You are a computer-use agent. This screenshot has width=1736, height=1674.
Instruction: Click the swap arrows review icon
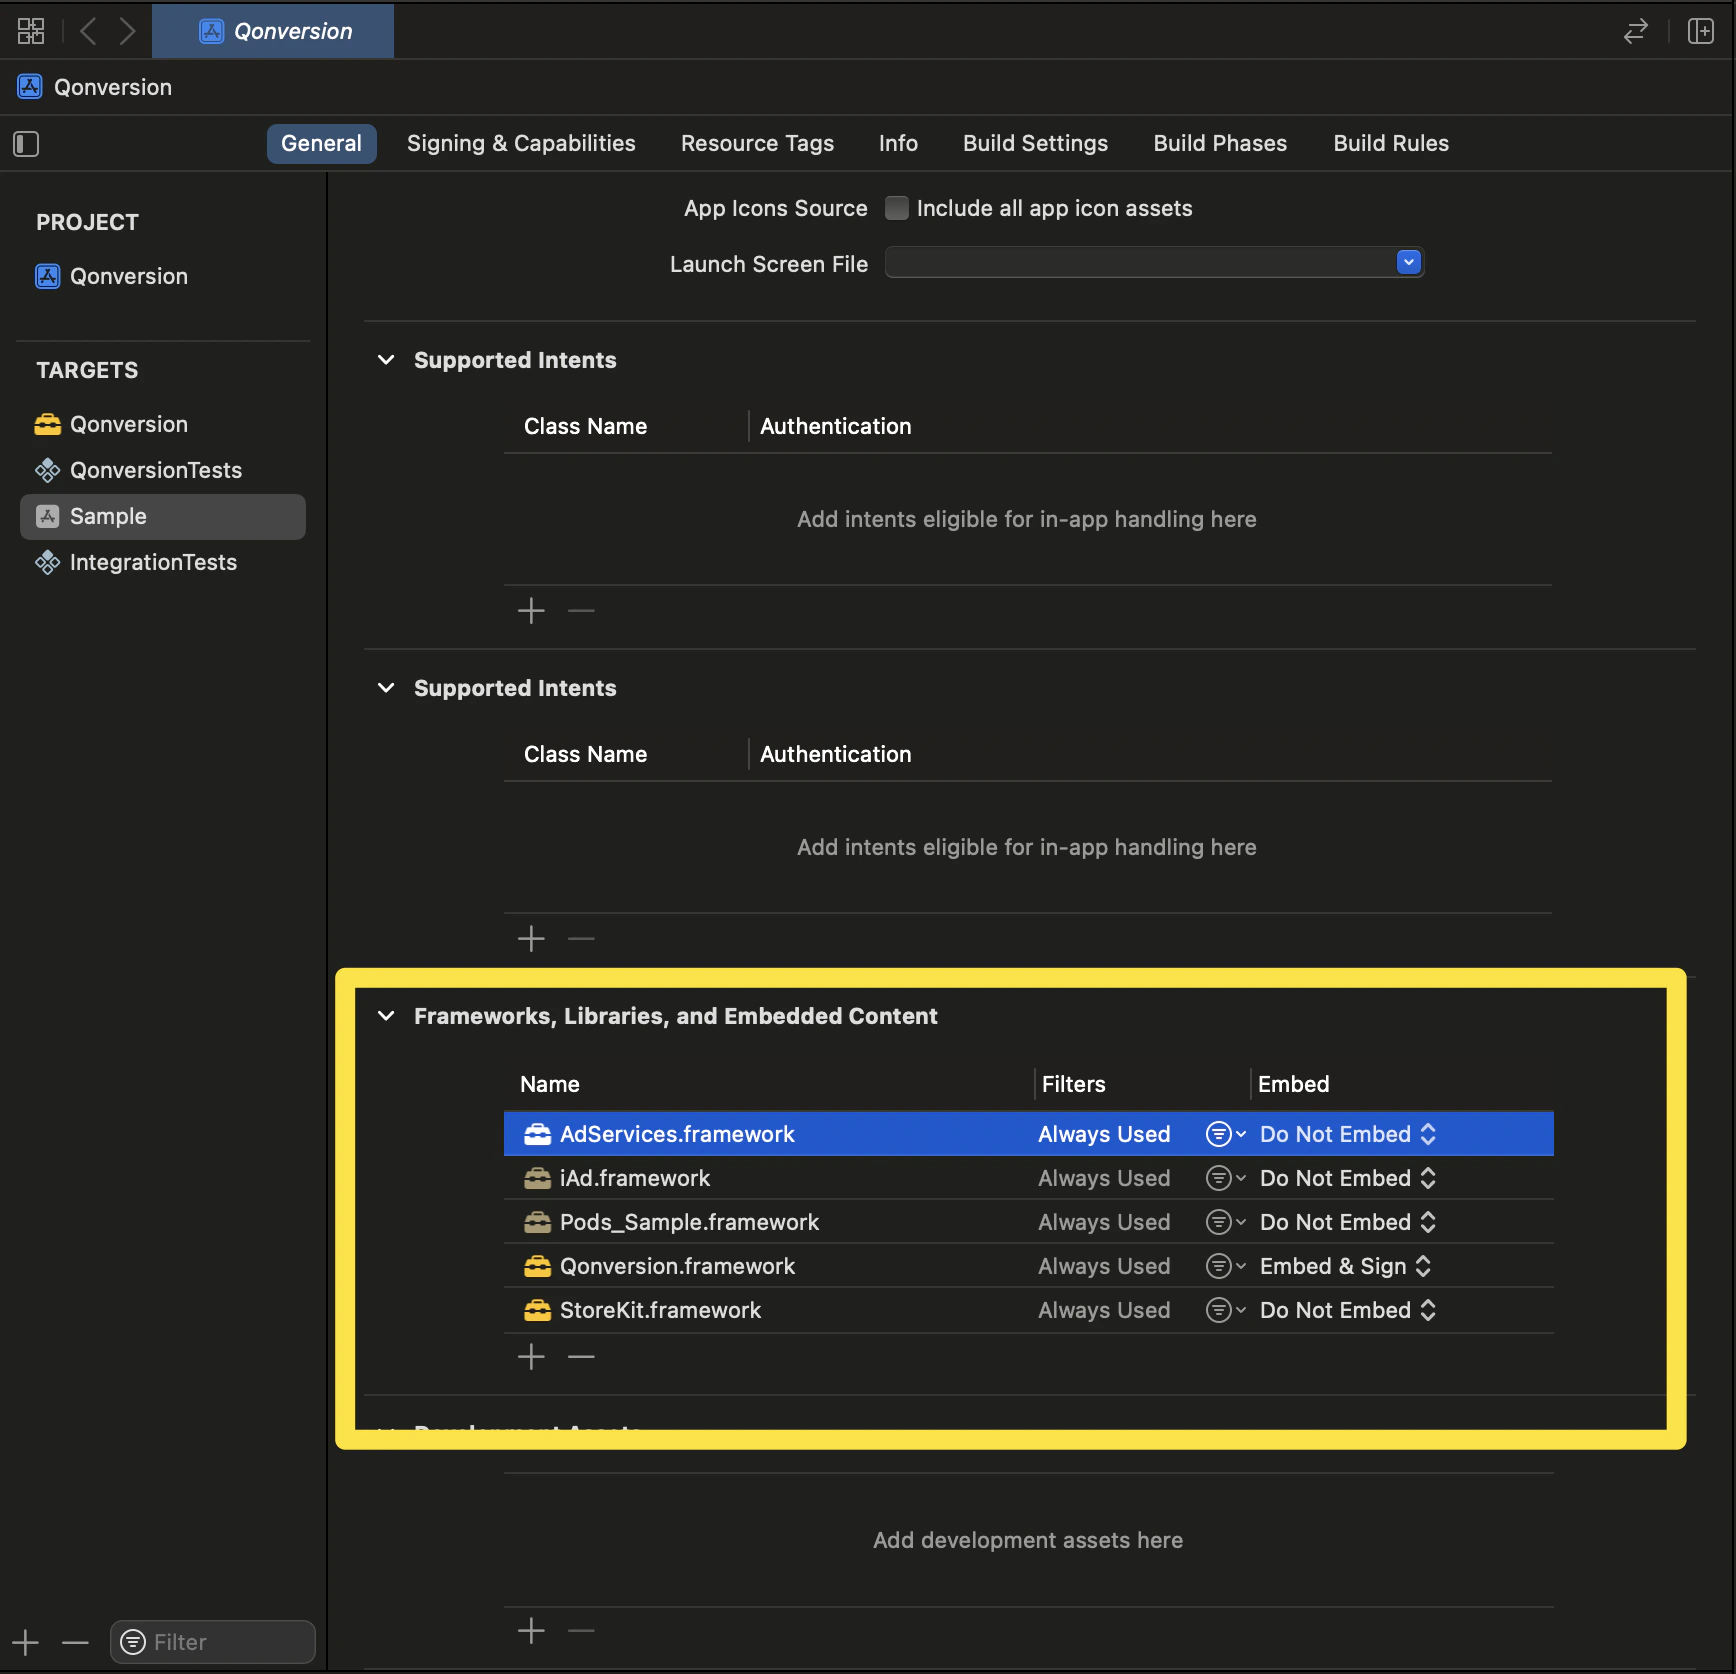(x=1635, y=32)
